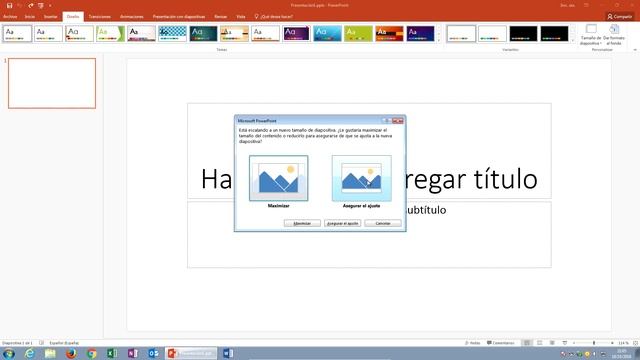
Task: Click the zoom slider handle
Action: coord(594,343)
